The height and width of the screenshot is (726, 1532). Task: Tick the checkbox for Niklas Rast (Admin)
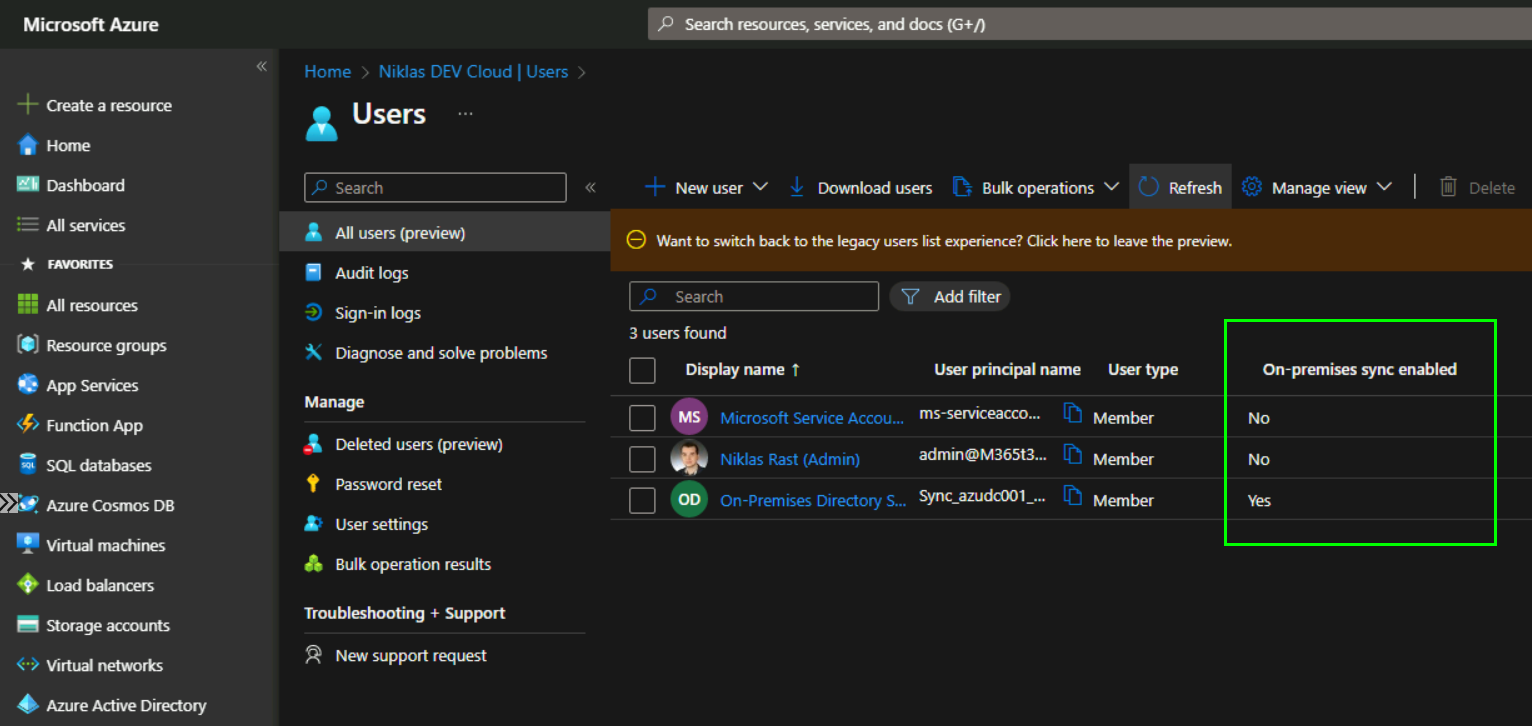pos(642,459)
